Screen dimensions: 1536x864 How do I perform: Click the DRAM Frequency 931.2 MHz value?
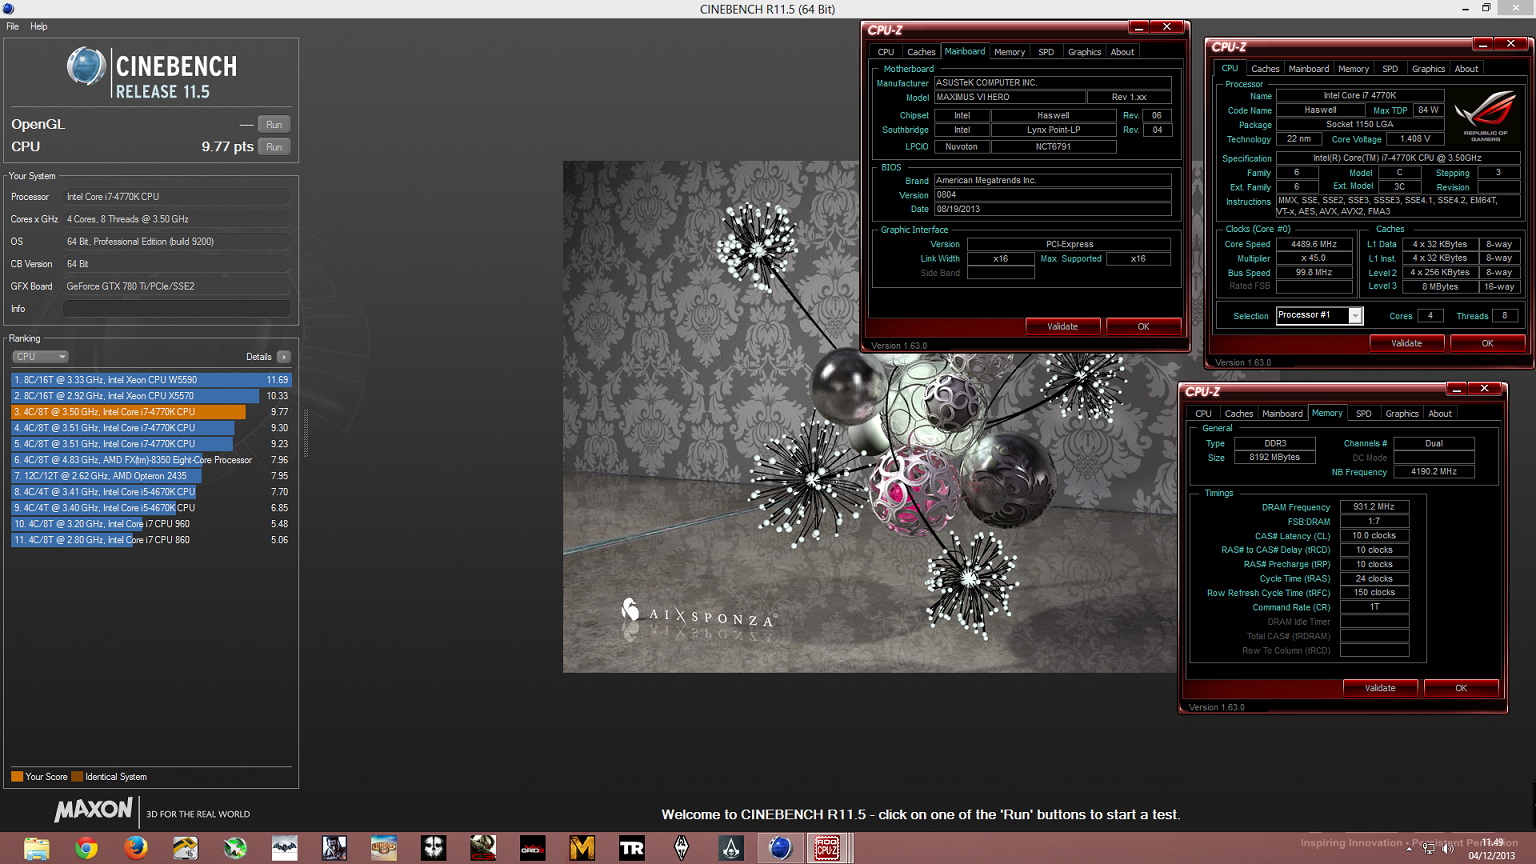pos(1374,507)
